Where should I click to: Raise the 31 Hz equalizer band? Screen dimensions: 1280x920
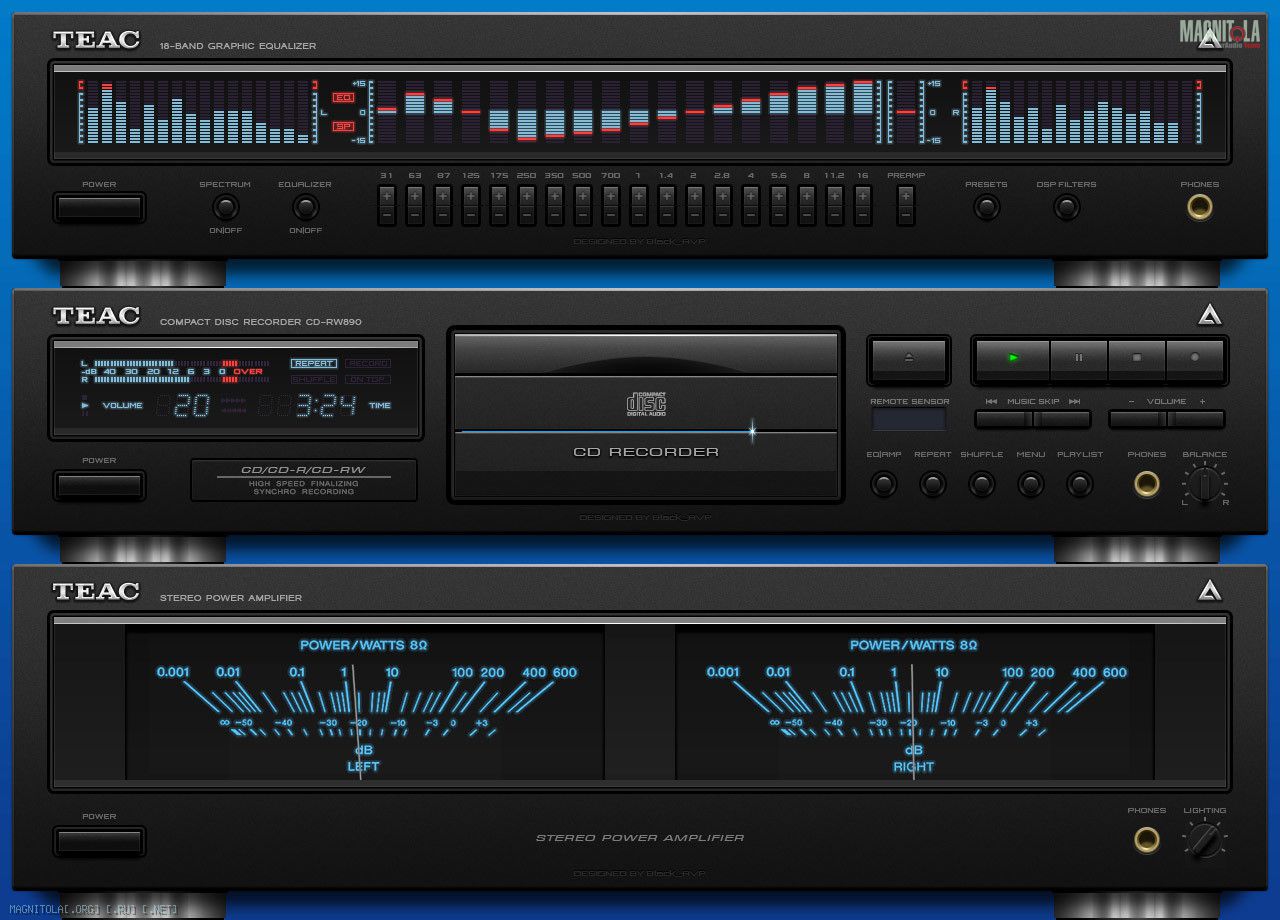click(386, 195)
